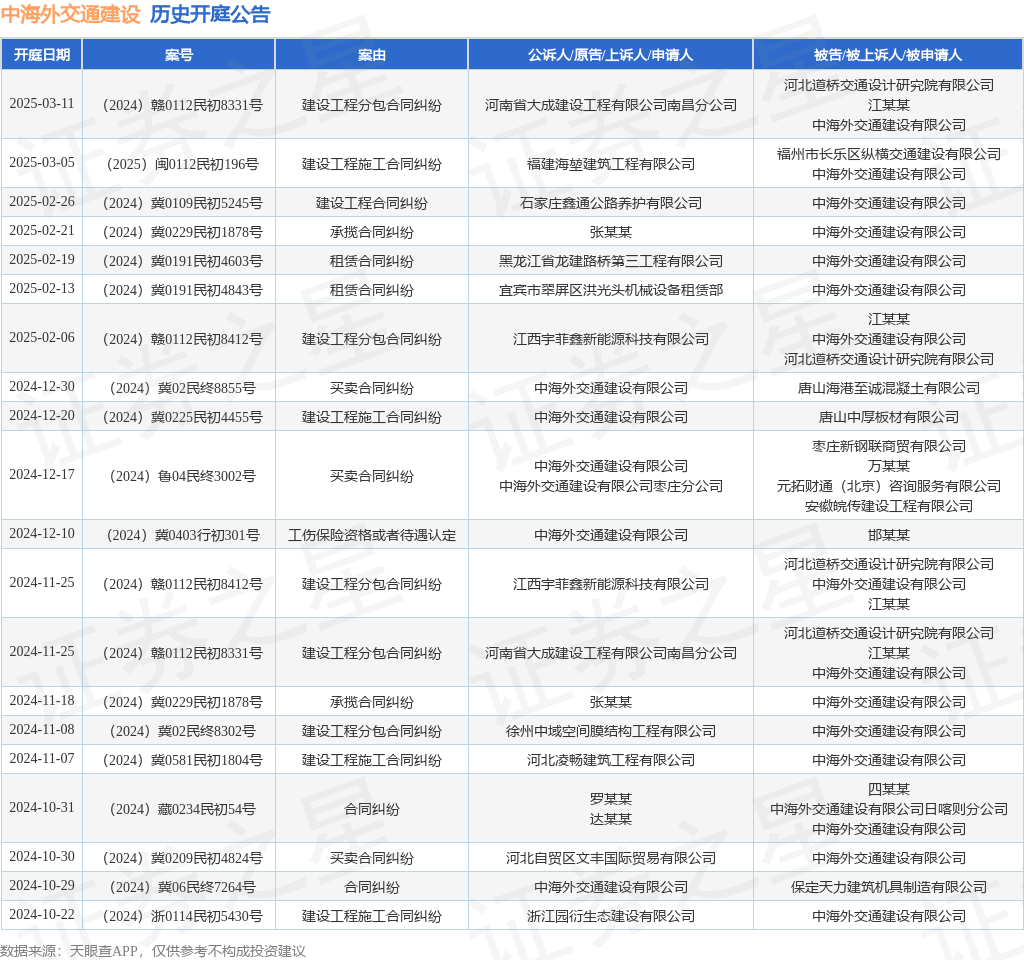This screenshot has height=960, width=1024.
Task: Click appellant 中海外交通建设有限公司枣庄分公司
Action: pyautogui.click(x=611, y=486)
